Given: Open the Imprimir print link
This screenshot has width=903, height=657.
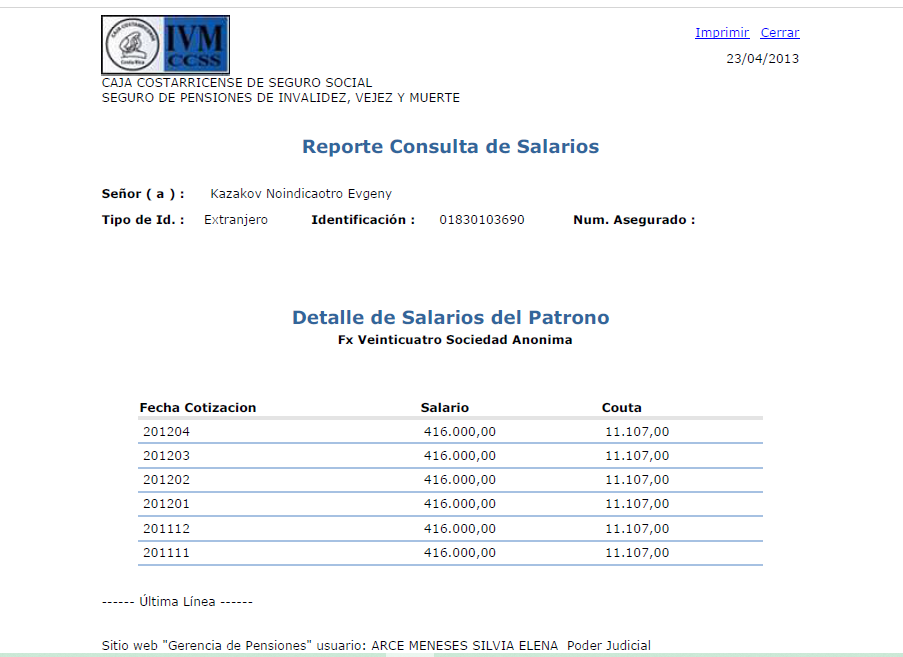Looking at the screenshot, I should 722,33.
